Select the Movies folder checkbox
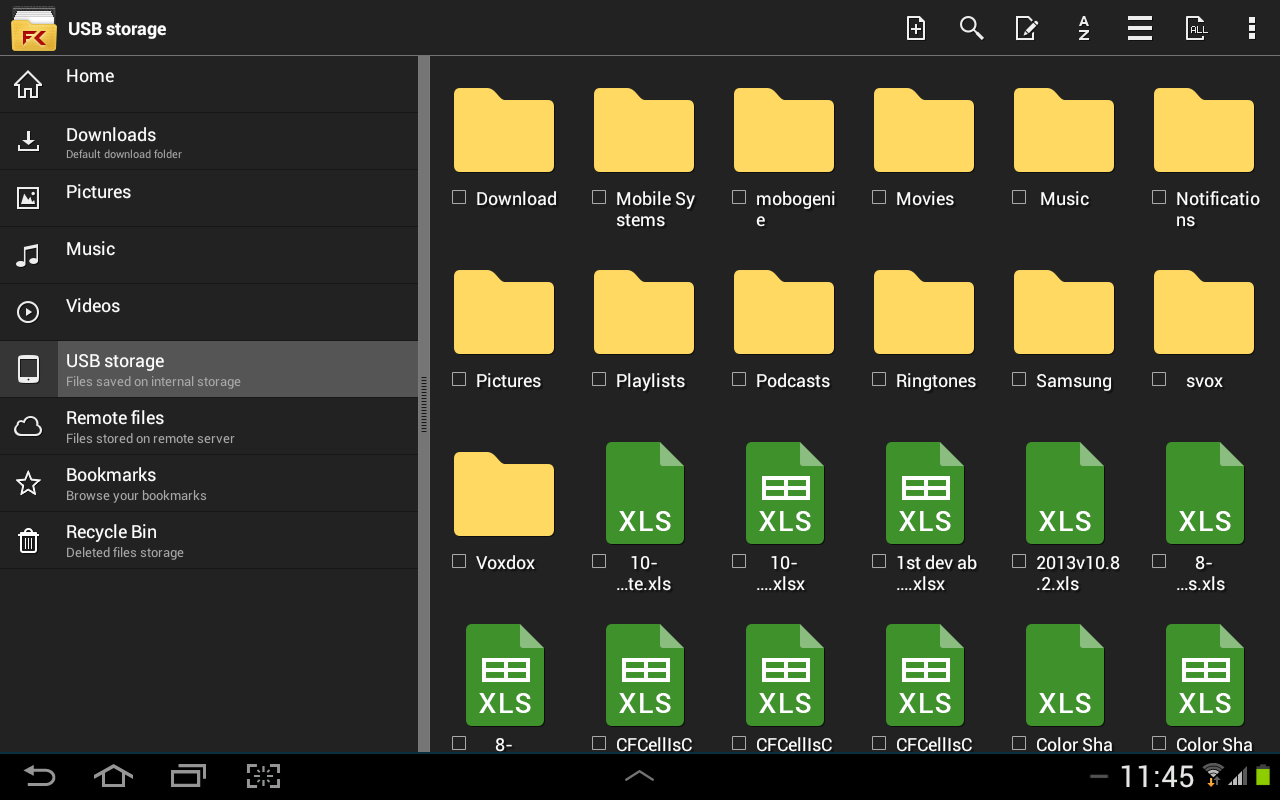Screen dimensions: 1280x800 pyautogui.click(x=879, y=197)
